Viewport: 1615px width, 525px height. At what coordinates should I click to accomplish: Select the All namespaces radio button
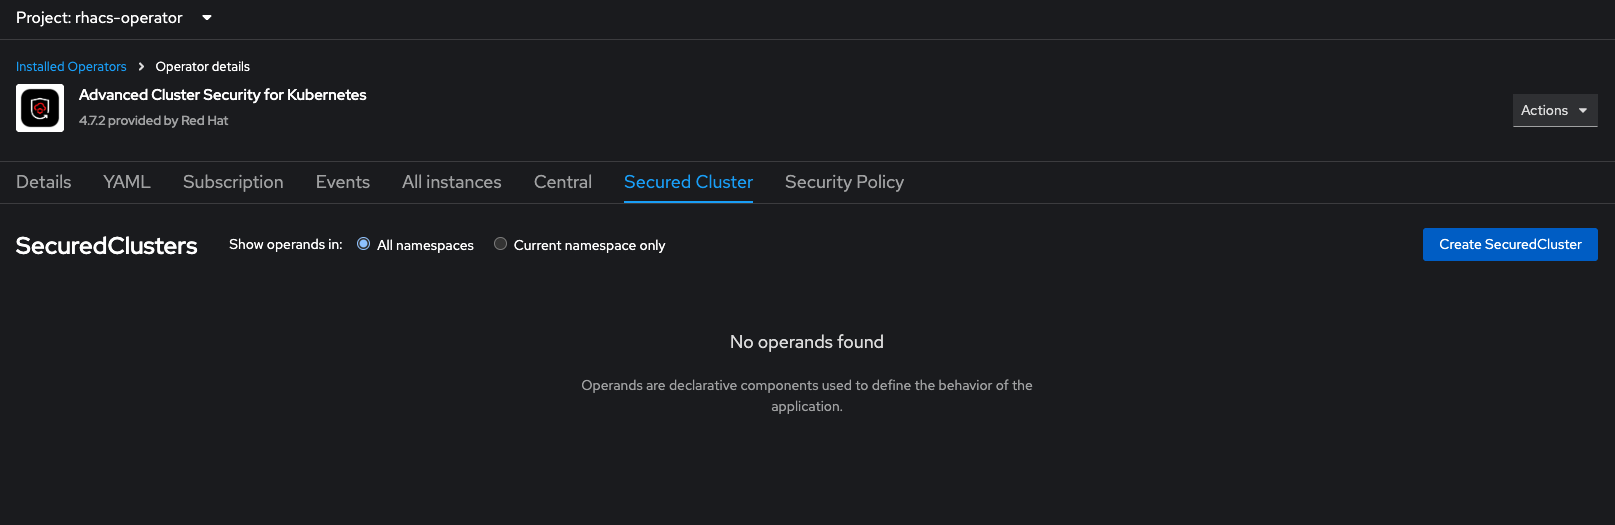coord(363,244)
